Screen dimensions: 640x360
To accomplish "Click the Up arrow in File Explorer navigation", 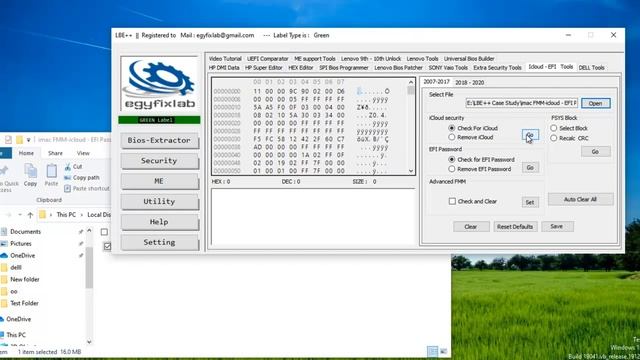I will tap(30, 215).
